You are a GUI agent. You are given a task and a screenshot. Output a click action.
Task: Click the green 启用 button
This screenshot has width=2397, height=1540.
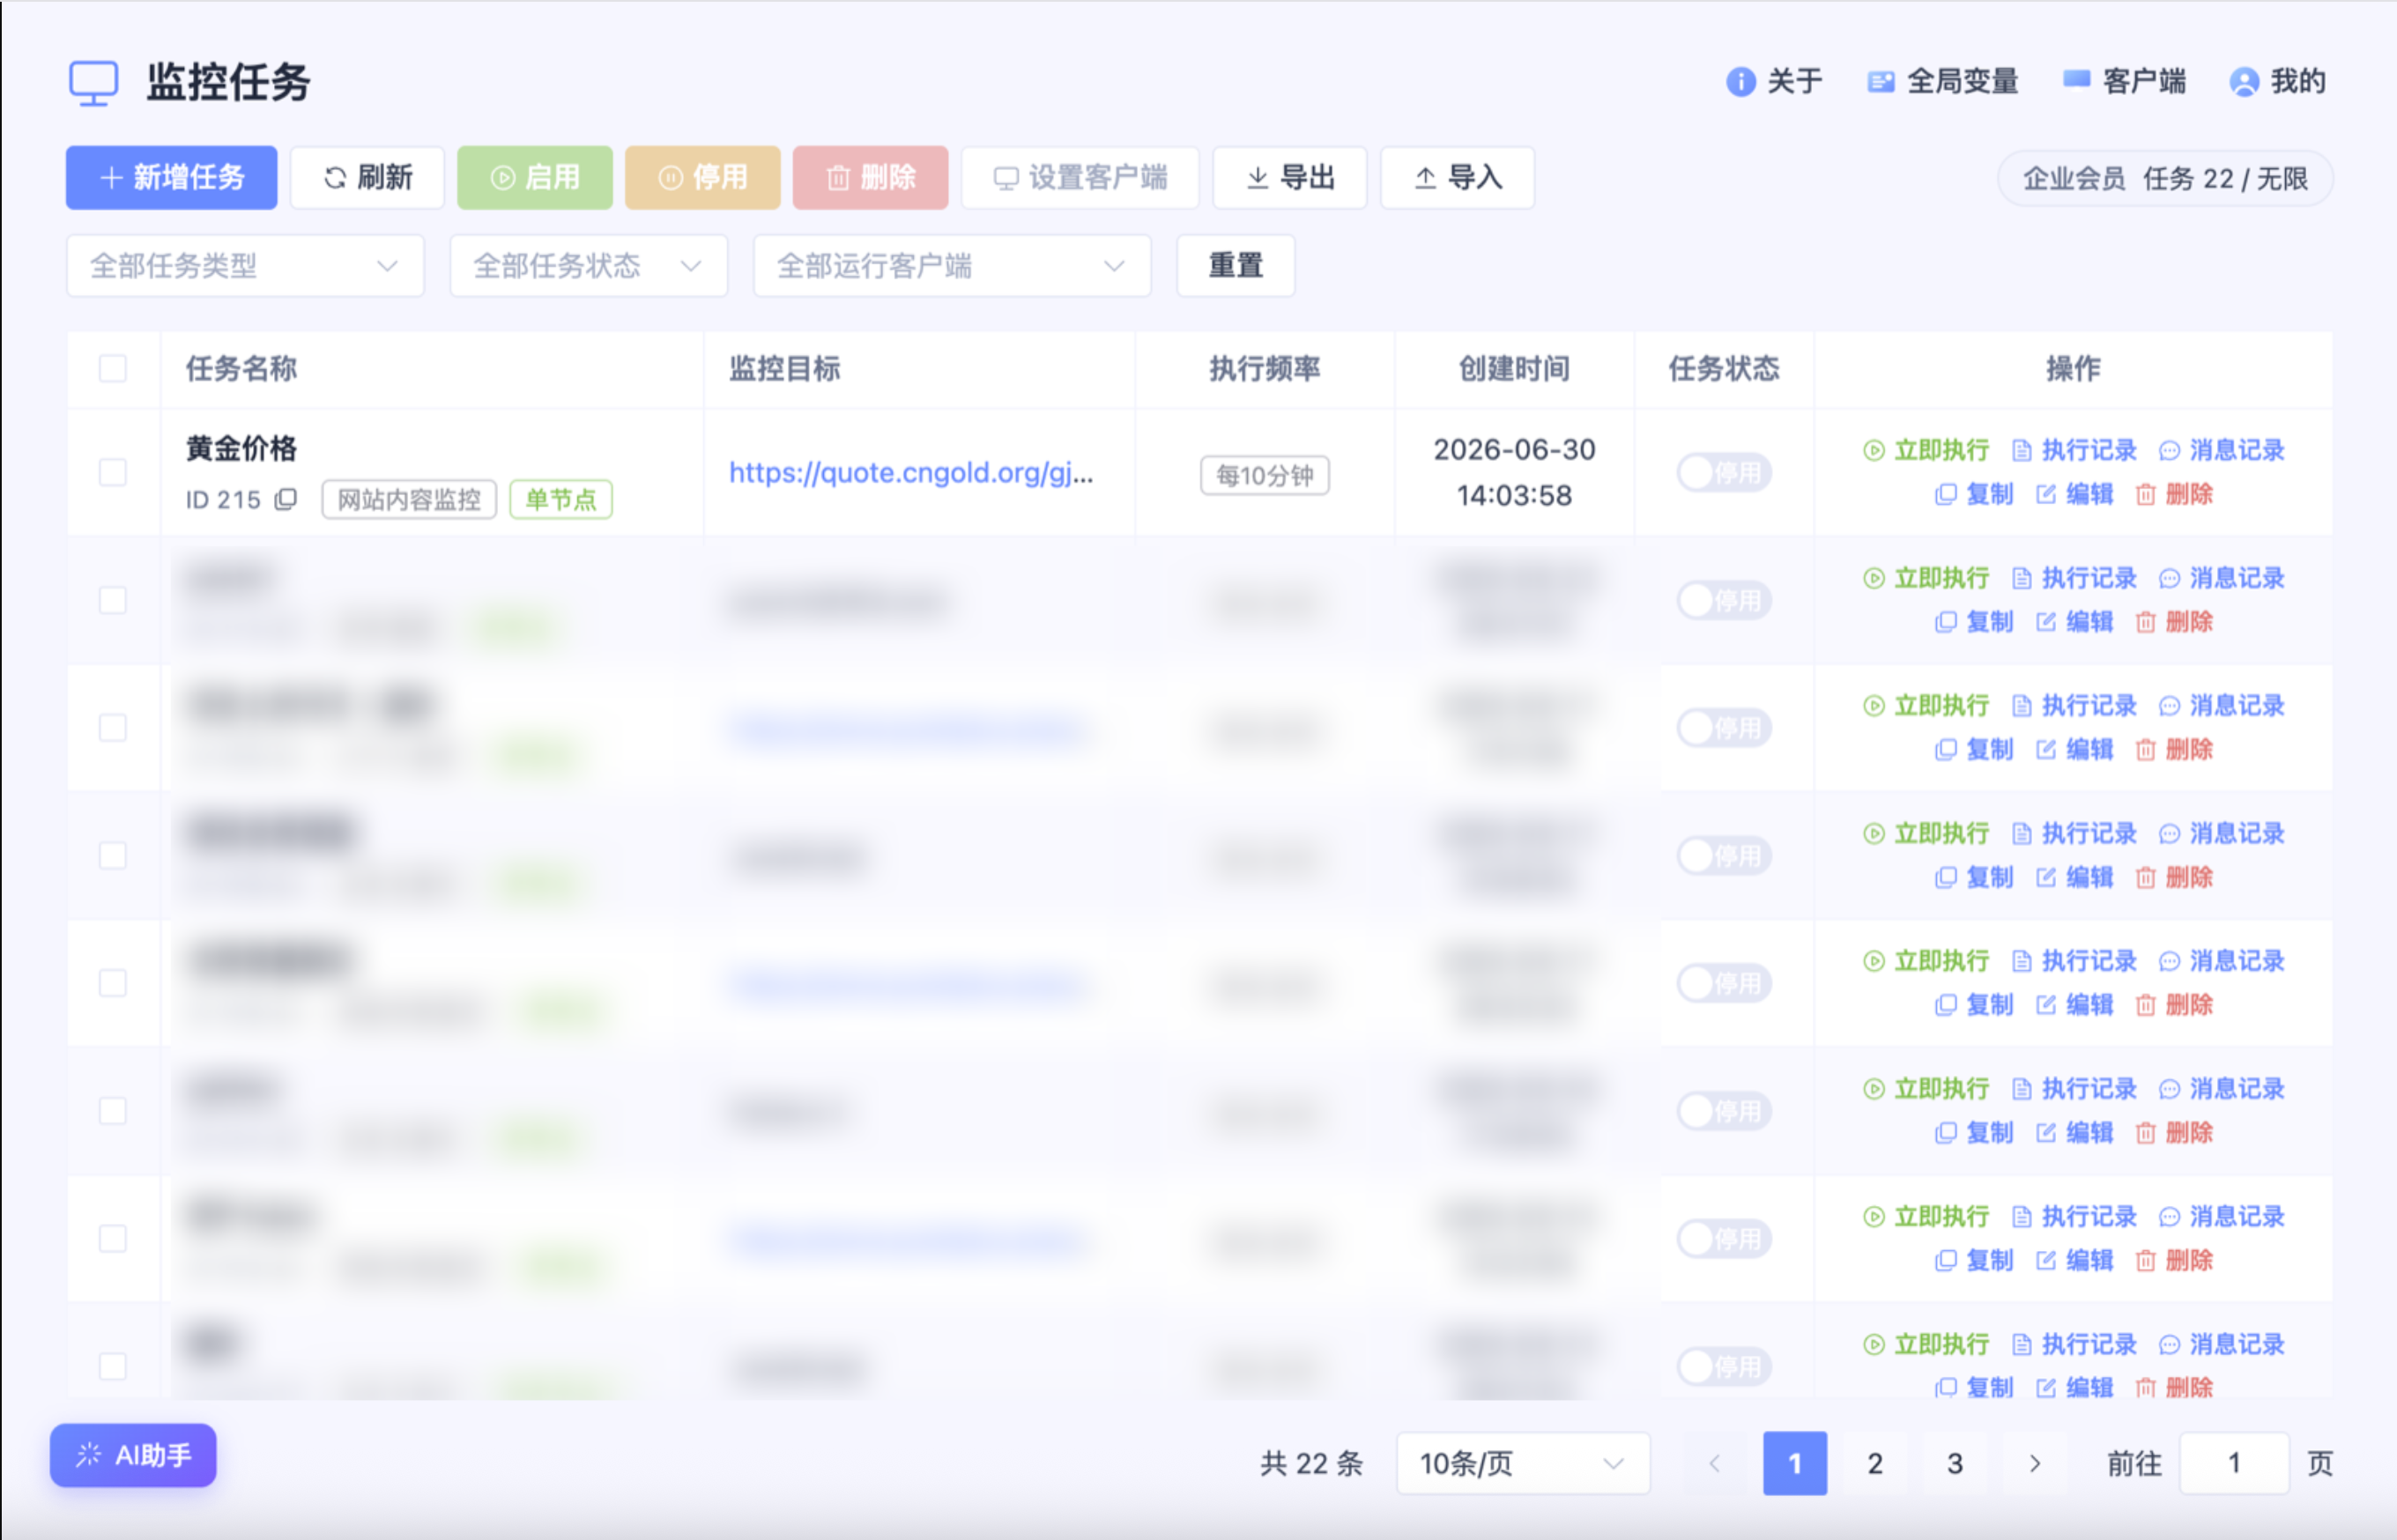click(x=535, y=178)
